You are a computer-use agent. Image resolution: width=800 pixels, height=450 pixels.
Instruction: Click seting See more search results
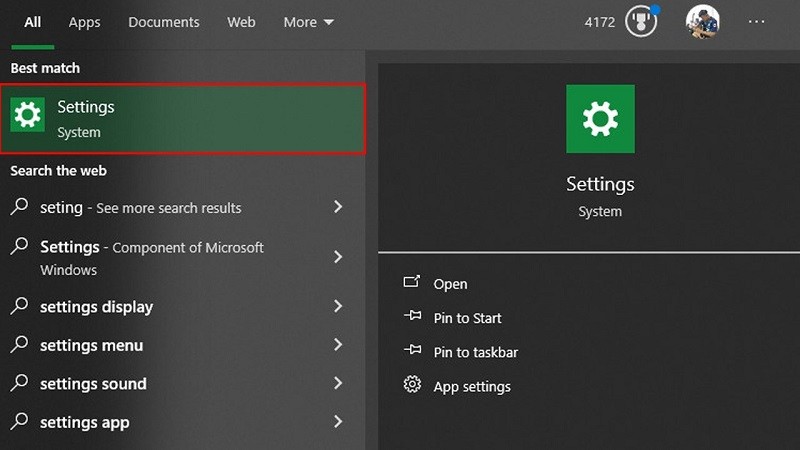click(140, 208)
